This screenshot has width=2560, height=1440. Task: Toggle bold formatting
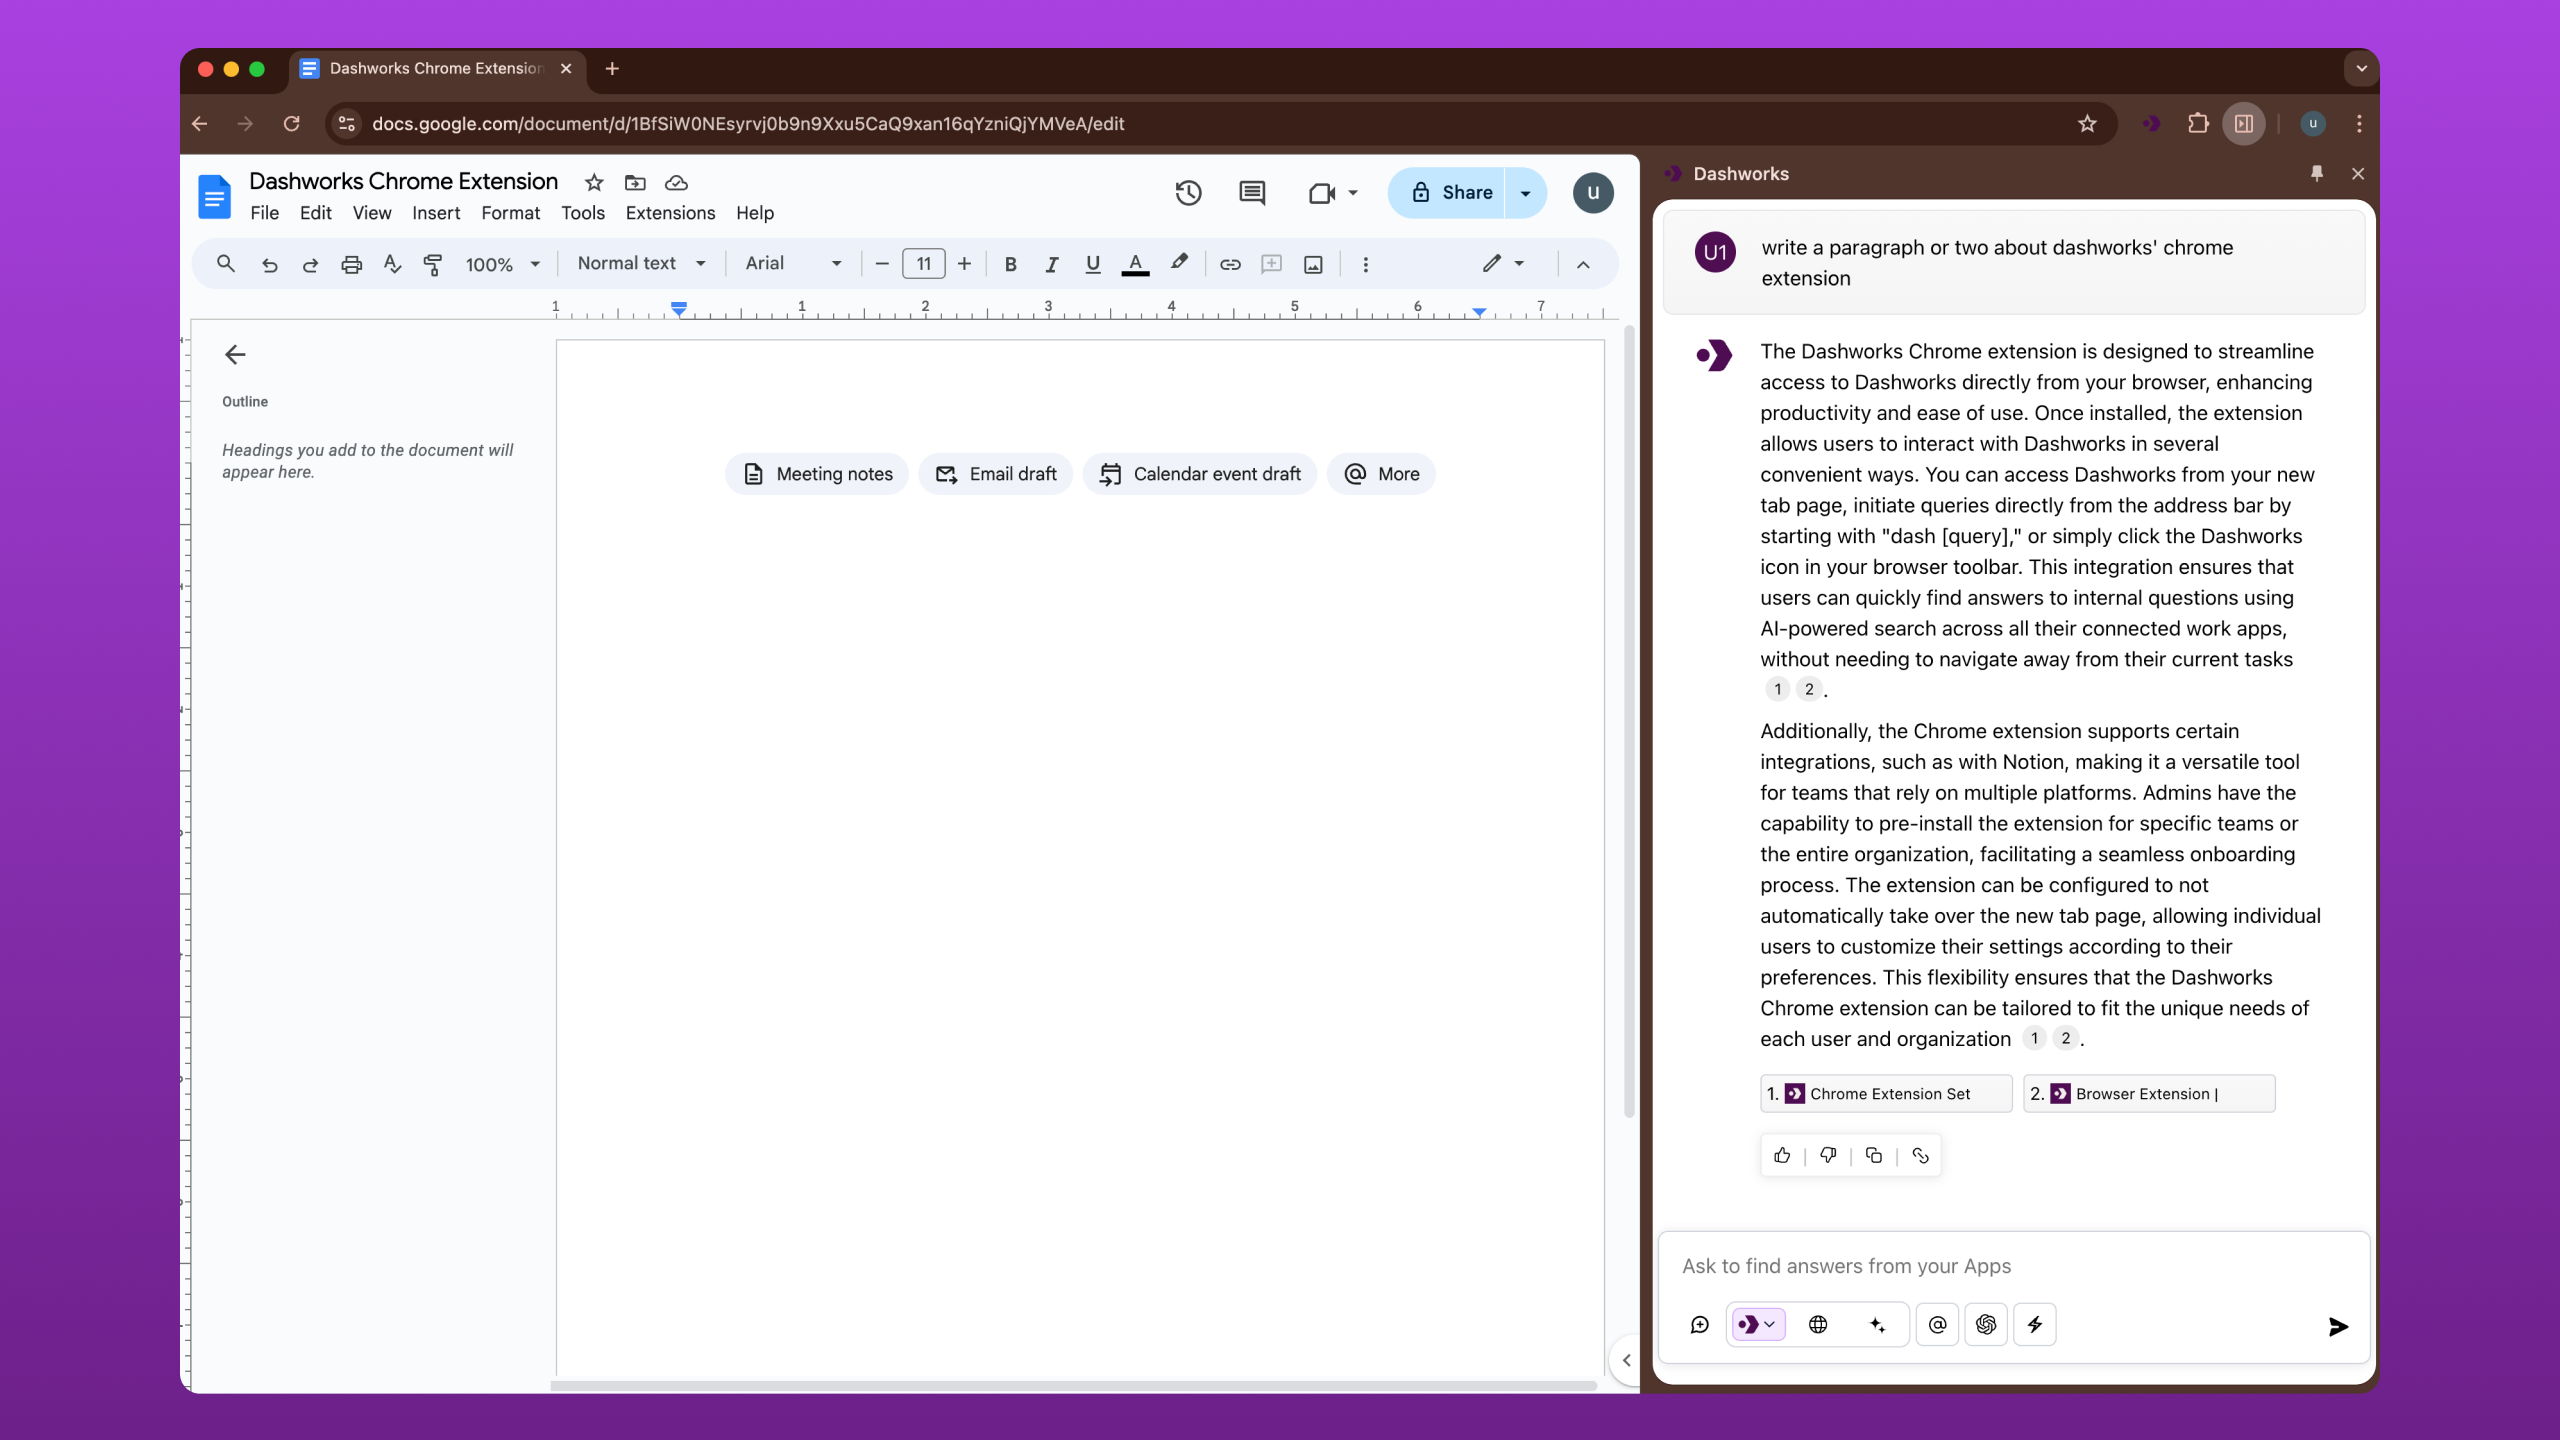pos(1010,264)
